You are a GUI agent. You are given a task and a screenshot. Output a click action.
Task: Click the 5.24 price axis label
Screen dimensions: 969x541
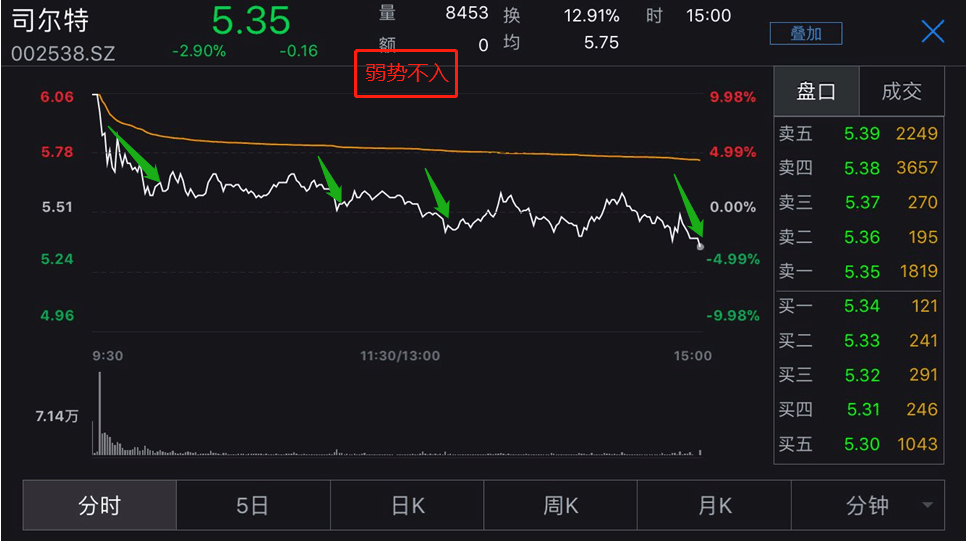(x=57, y=259)
